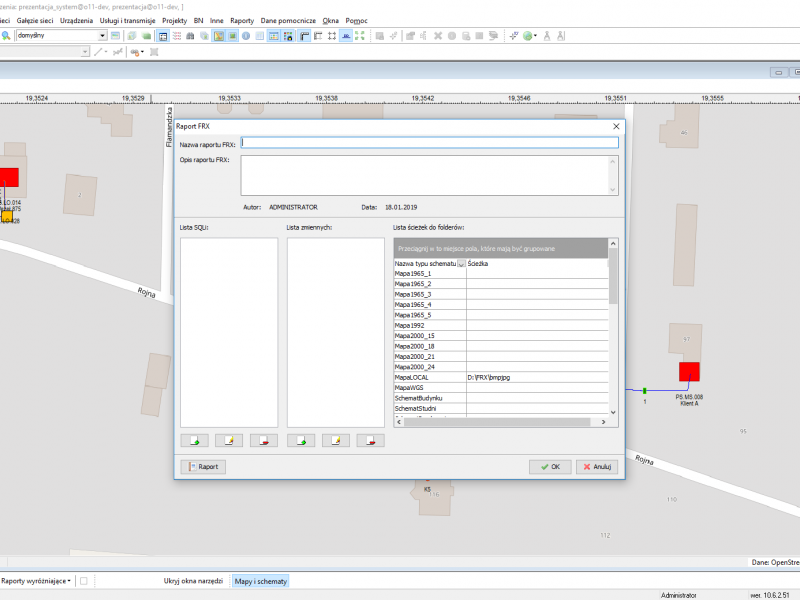Click 'Ukryj okna narzędzi' in bottom bar
The height and width of the screenshot is (600, 800).
point(193,581)
